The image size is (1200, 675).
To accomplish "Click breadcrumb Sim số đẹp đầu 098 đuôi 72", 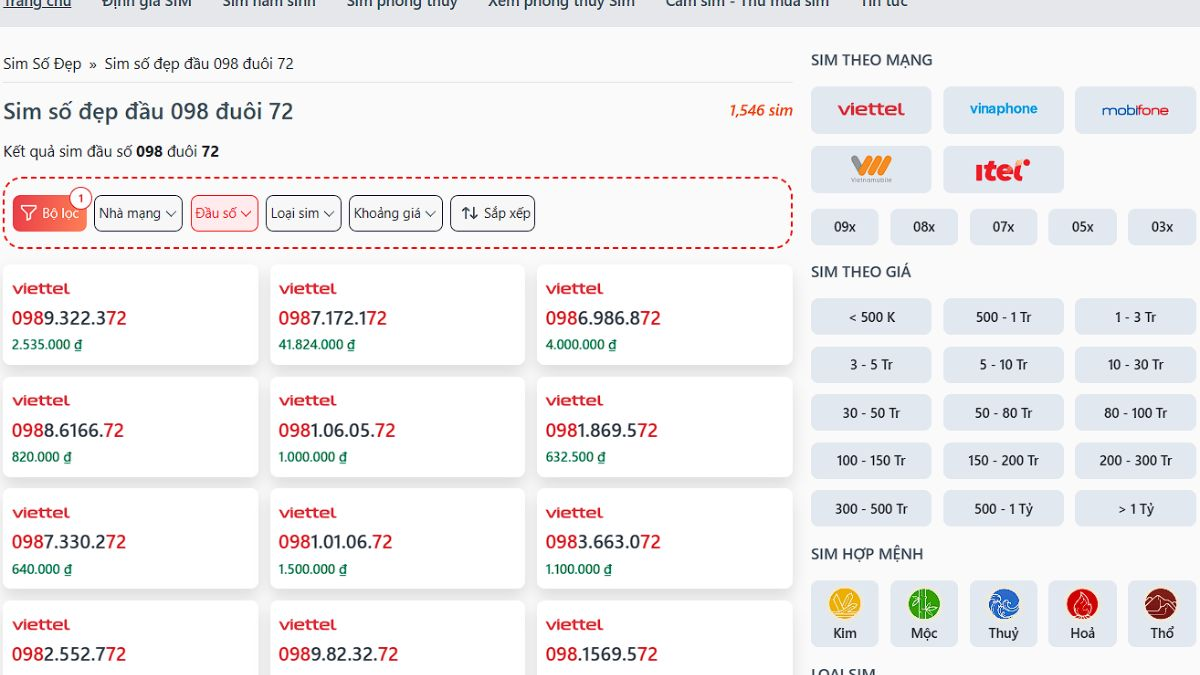I will pos(199,63).
